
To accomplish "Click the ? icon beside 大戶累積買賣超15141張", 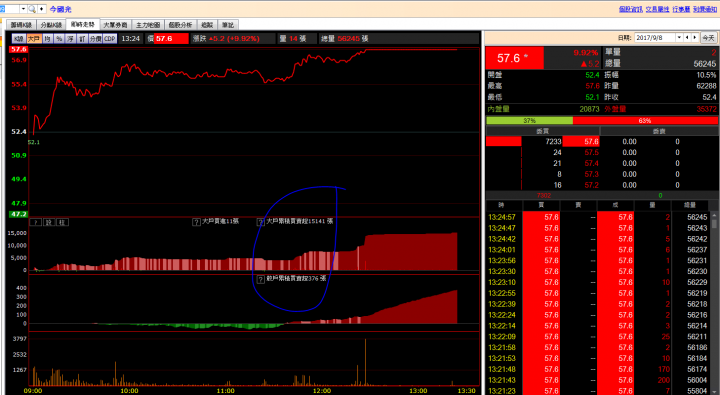I will pyautogui.click(x=260, y=222).
